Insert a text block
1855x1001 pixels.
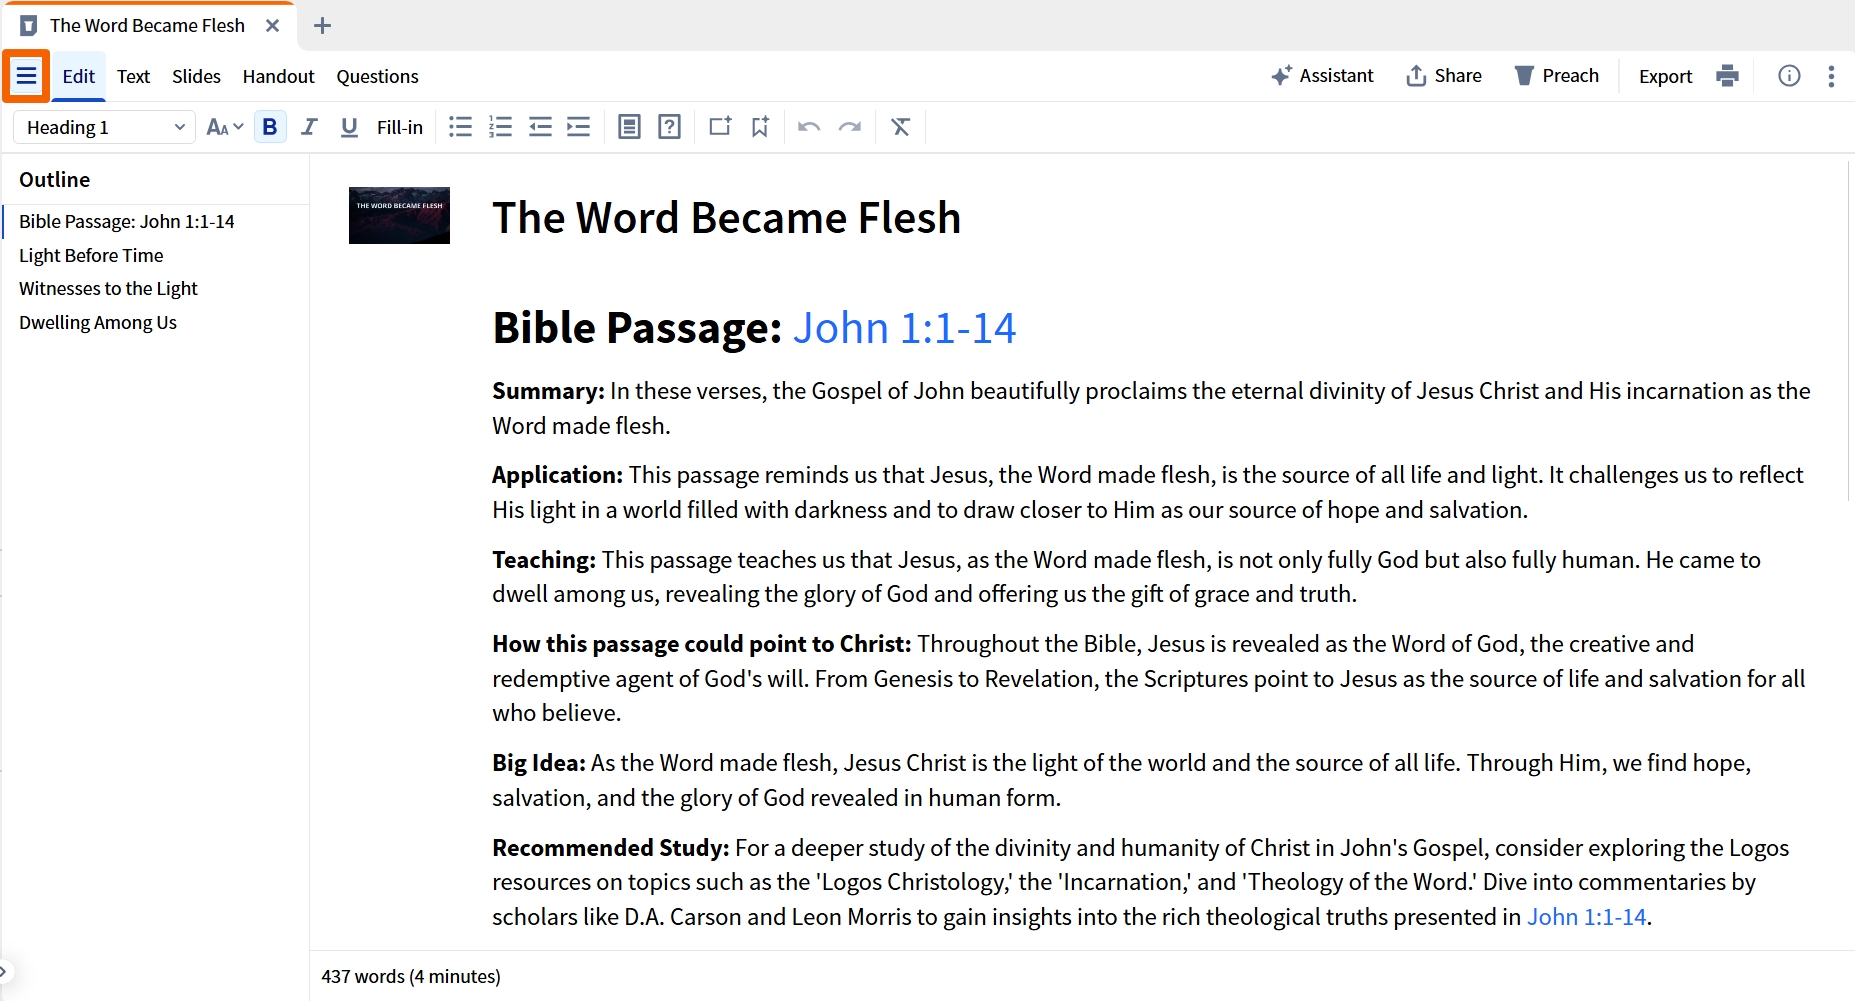click(629, 127)
